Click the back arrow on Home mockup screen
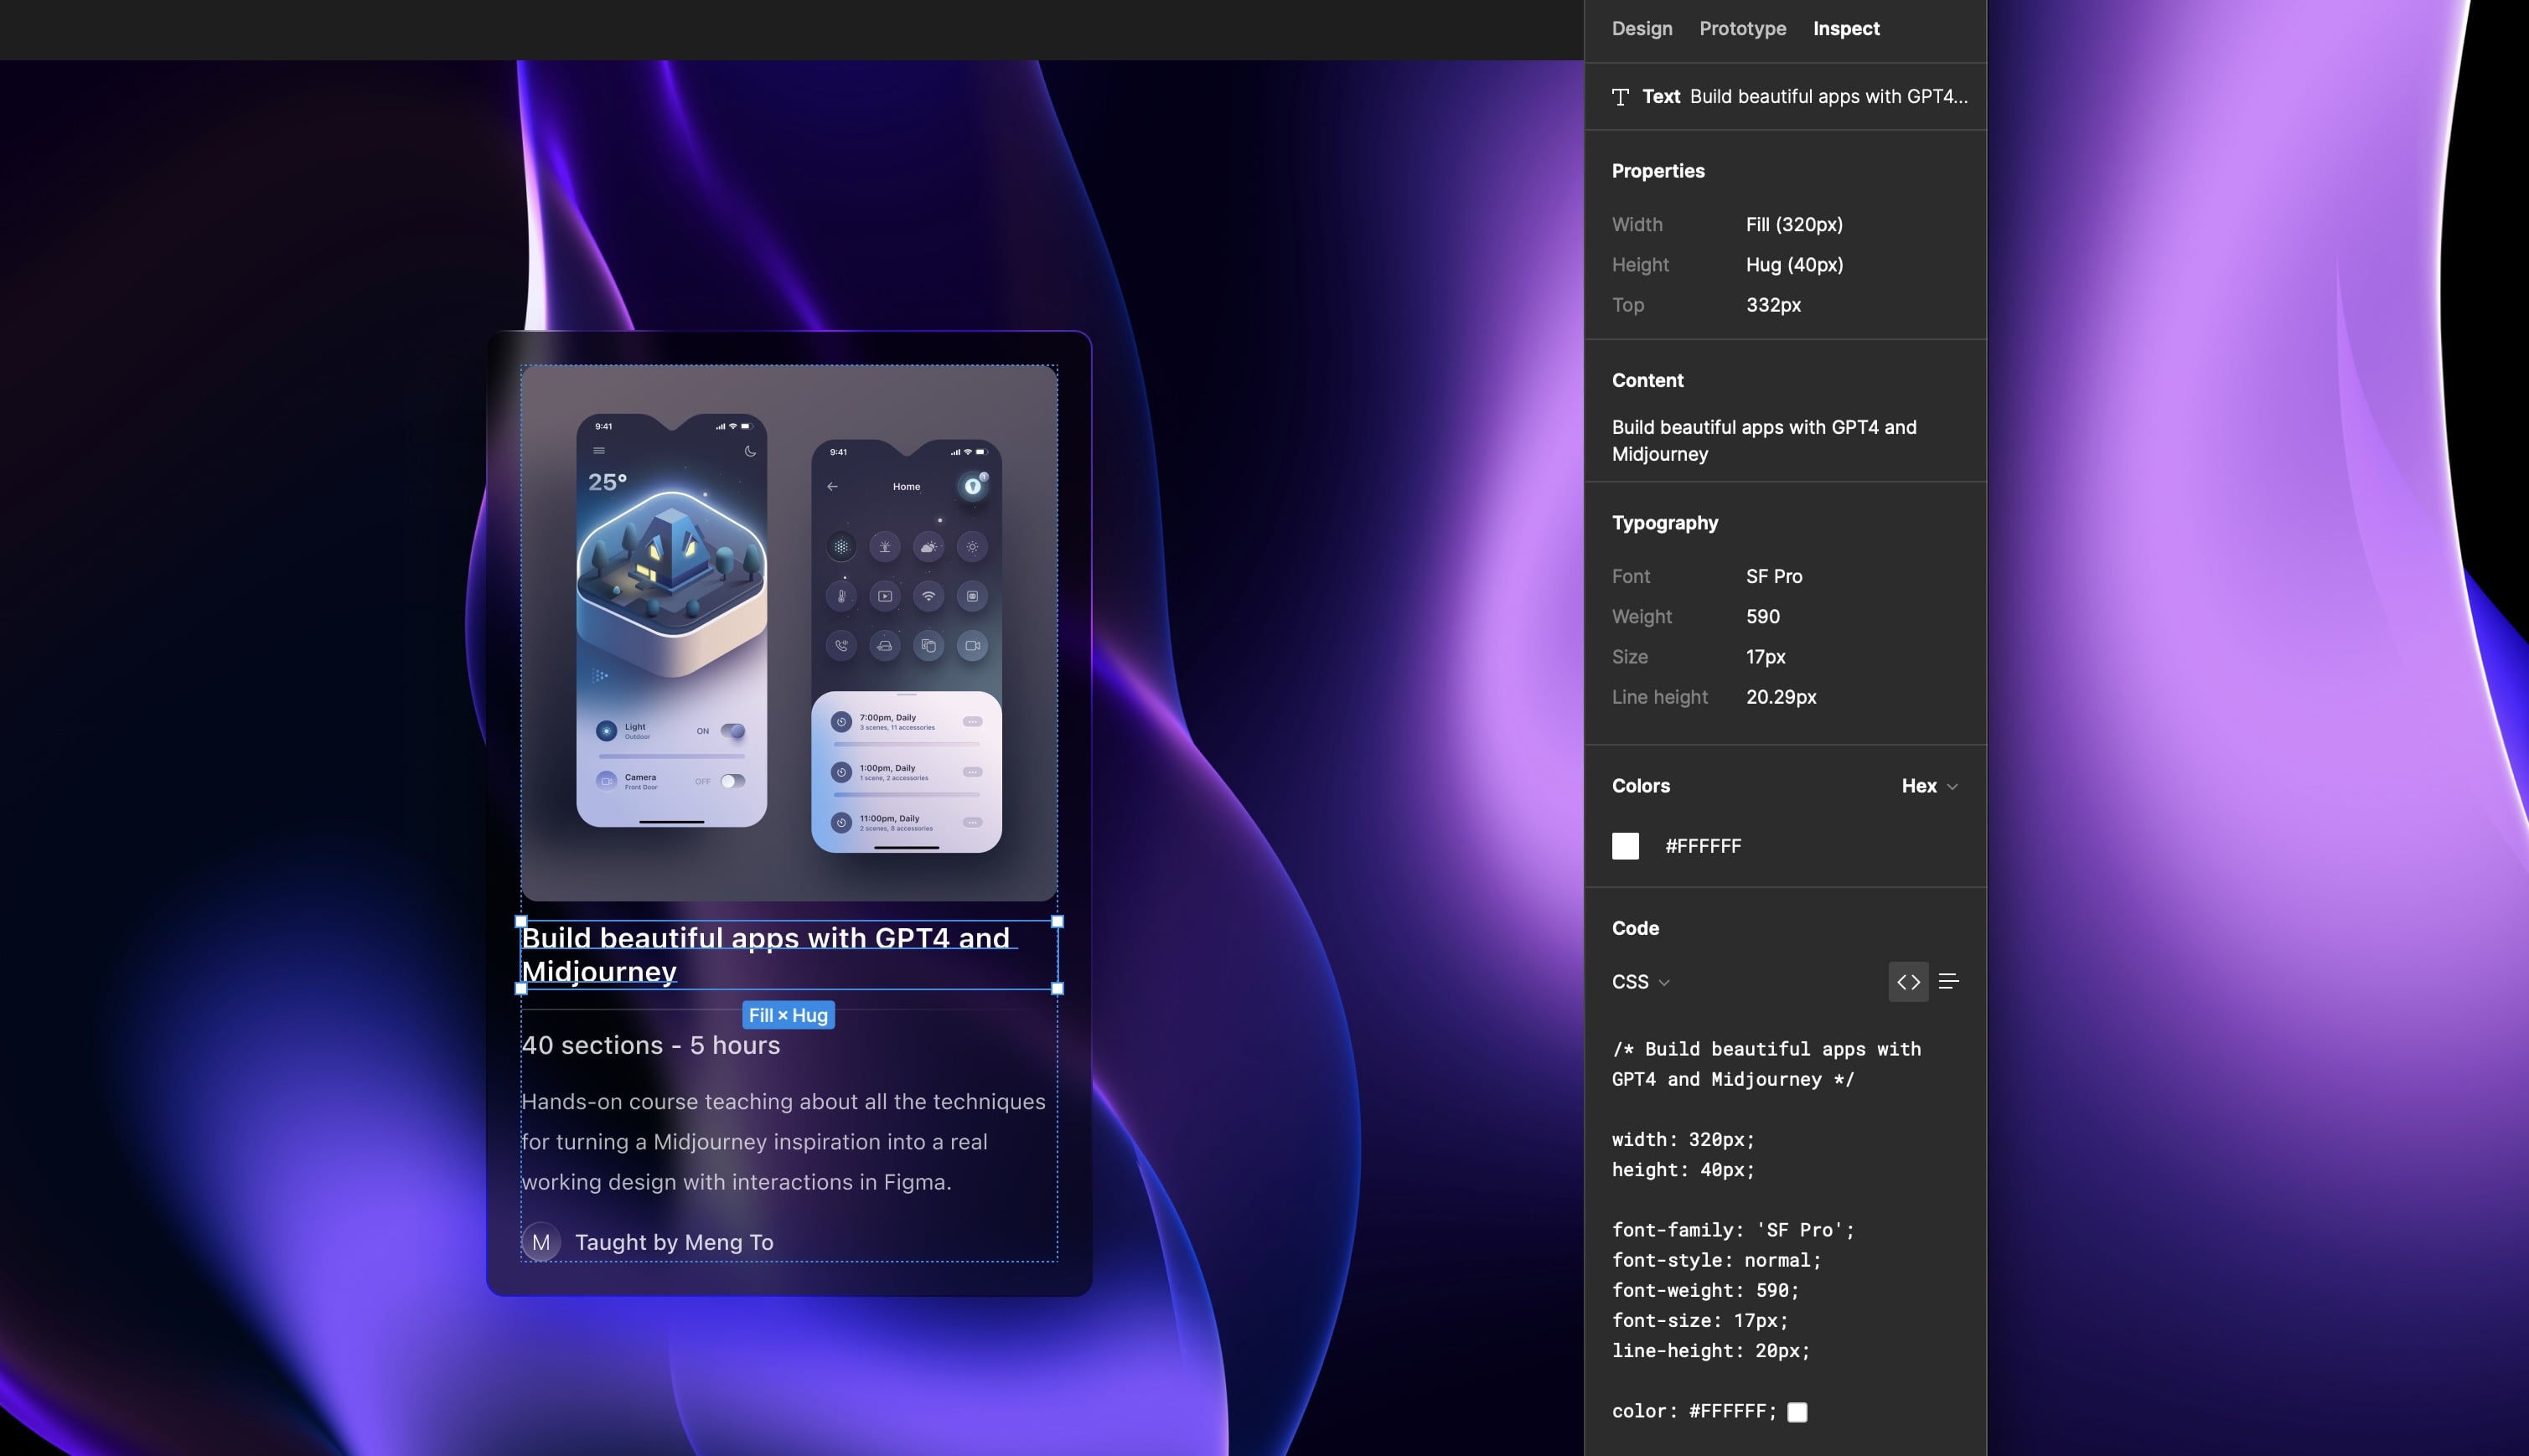Viewport: 2529px width, 1456px height. coord(832,487)
